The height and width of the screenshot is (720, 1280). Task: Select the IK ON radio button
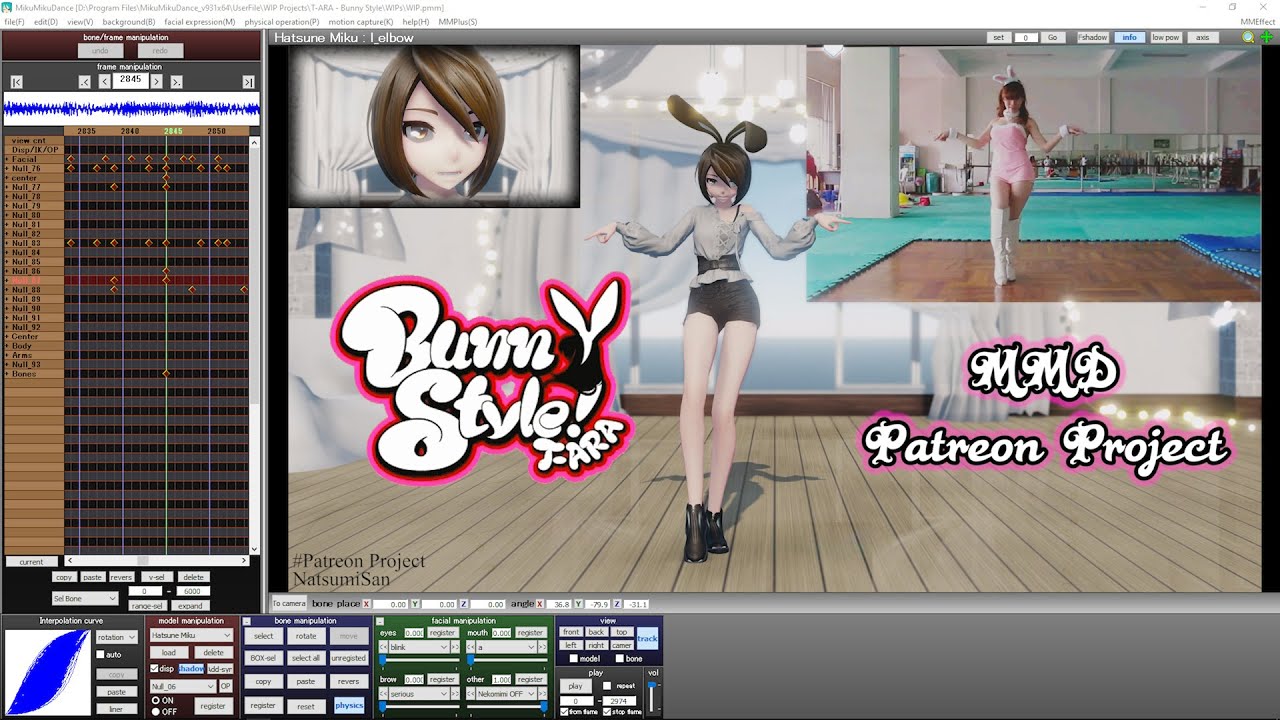tap(155, 700)
